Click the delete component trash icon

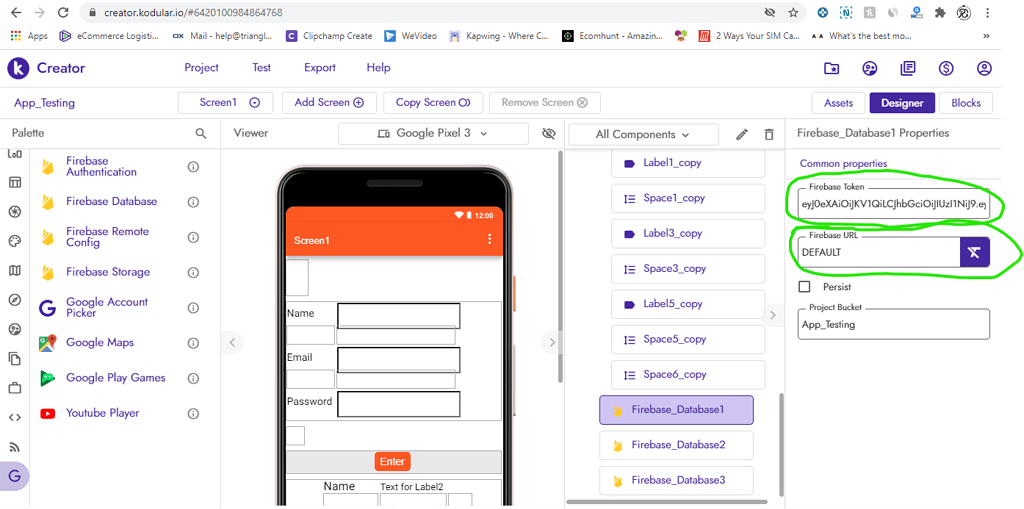point(769,134)
